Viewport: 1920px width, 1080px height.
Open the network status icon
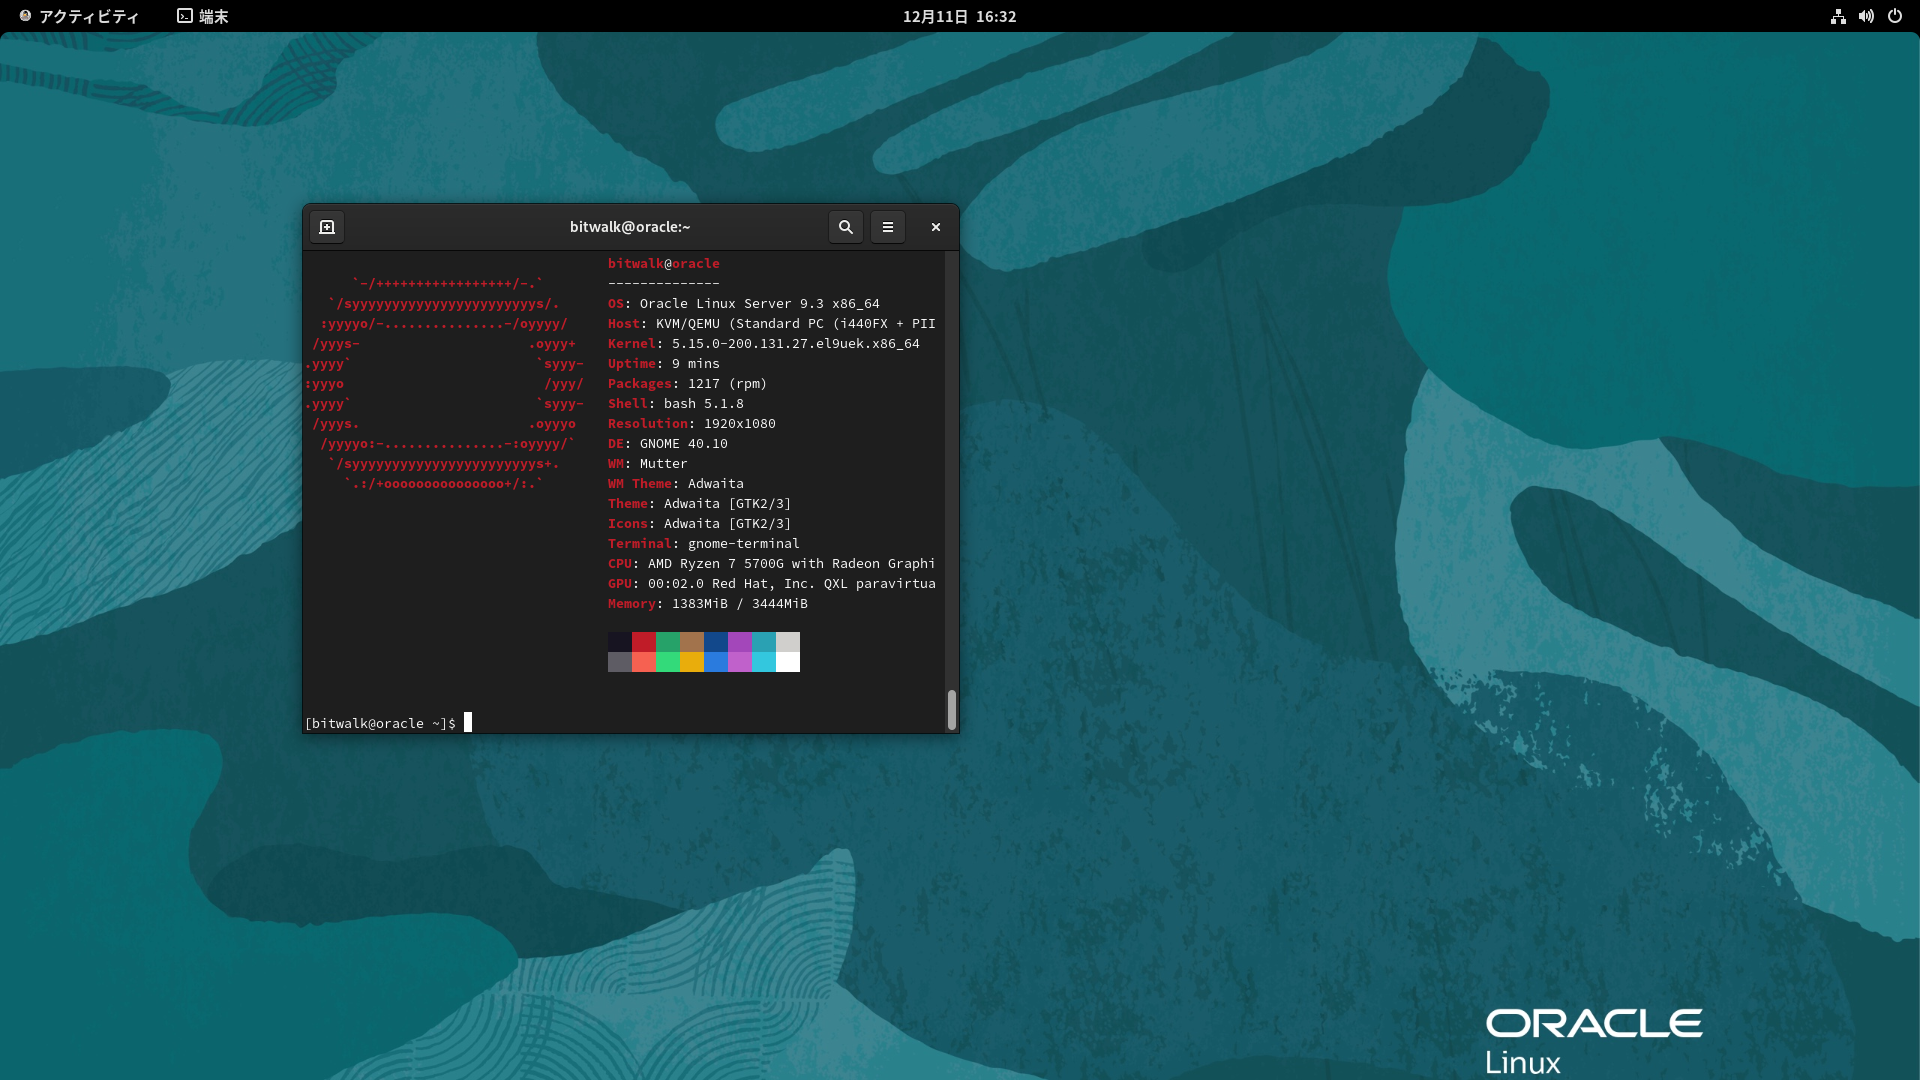click(x=1838, y=16)
